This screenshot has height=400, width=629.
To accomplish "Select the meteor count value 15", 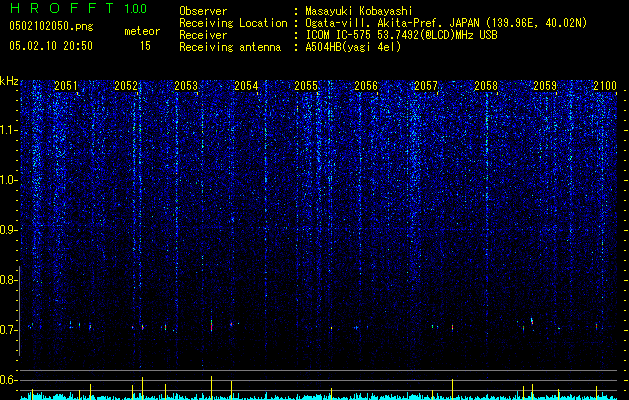I will pos(145,46).
